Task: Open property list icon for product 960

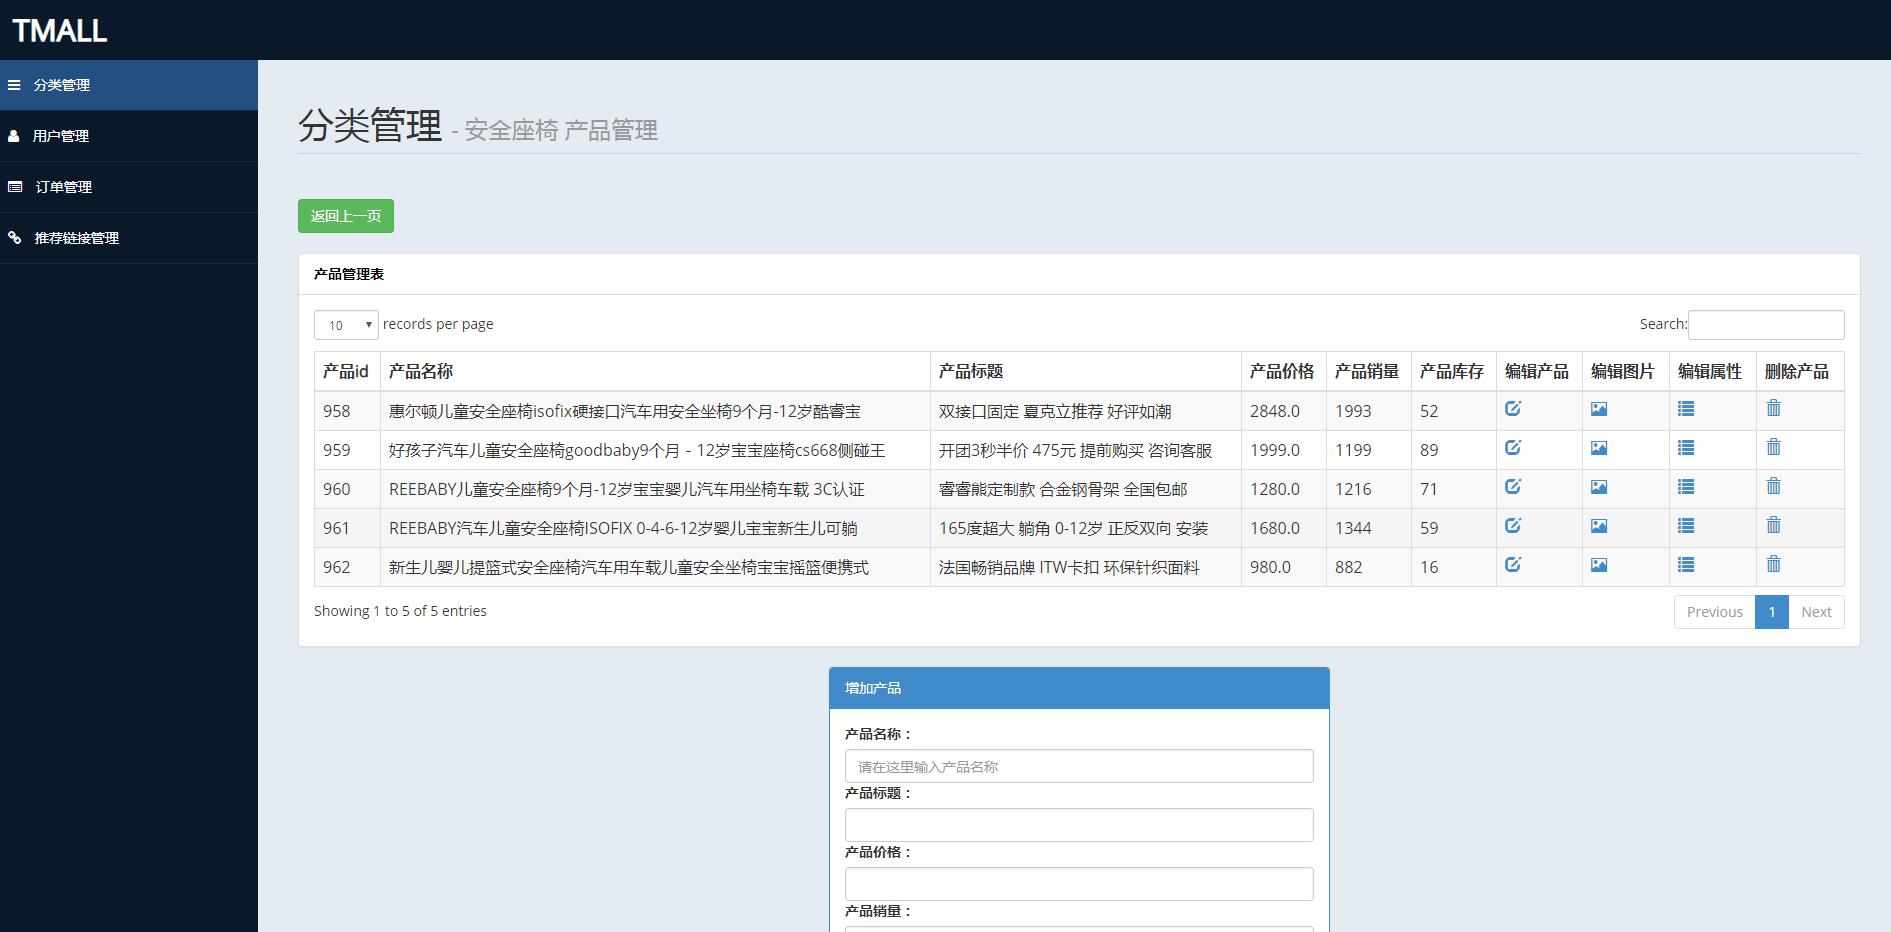Action: coord(1686,487)
